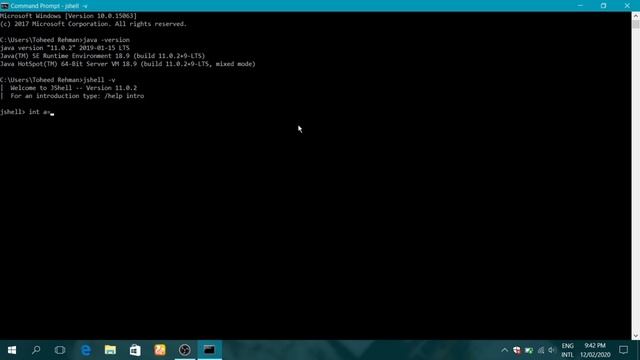
Task: Click 'Java HotSpot(TM) 64-Bit Server VM' line
Action: click(128, 64)
